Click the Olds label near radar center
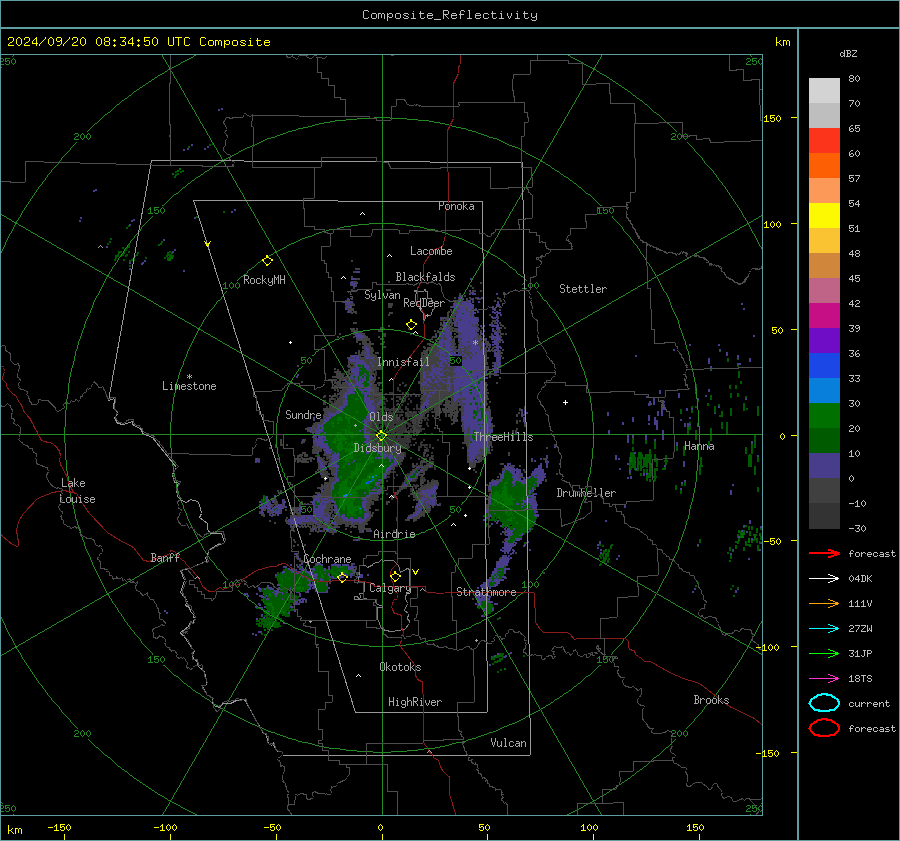The height and width of the screenshot is (841, 900). click(381, 416)
